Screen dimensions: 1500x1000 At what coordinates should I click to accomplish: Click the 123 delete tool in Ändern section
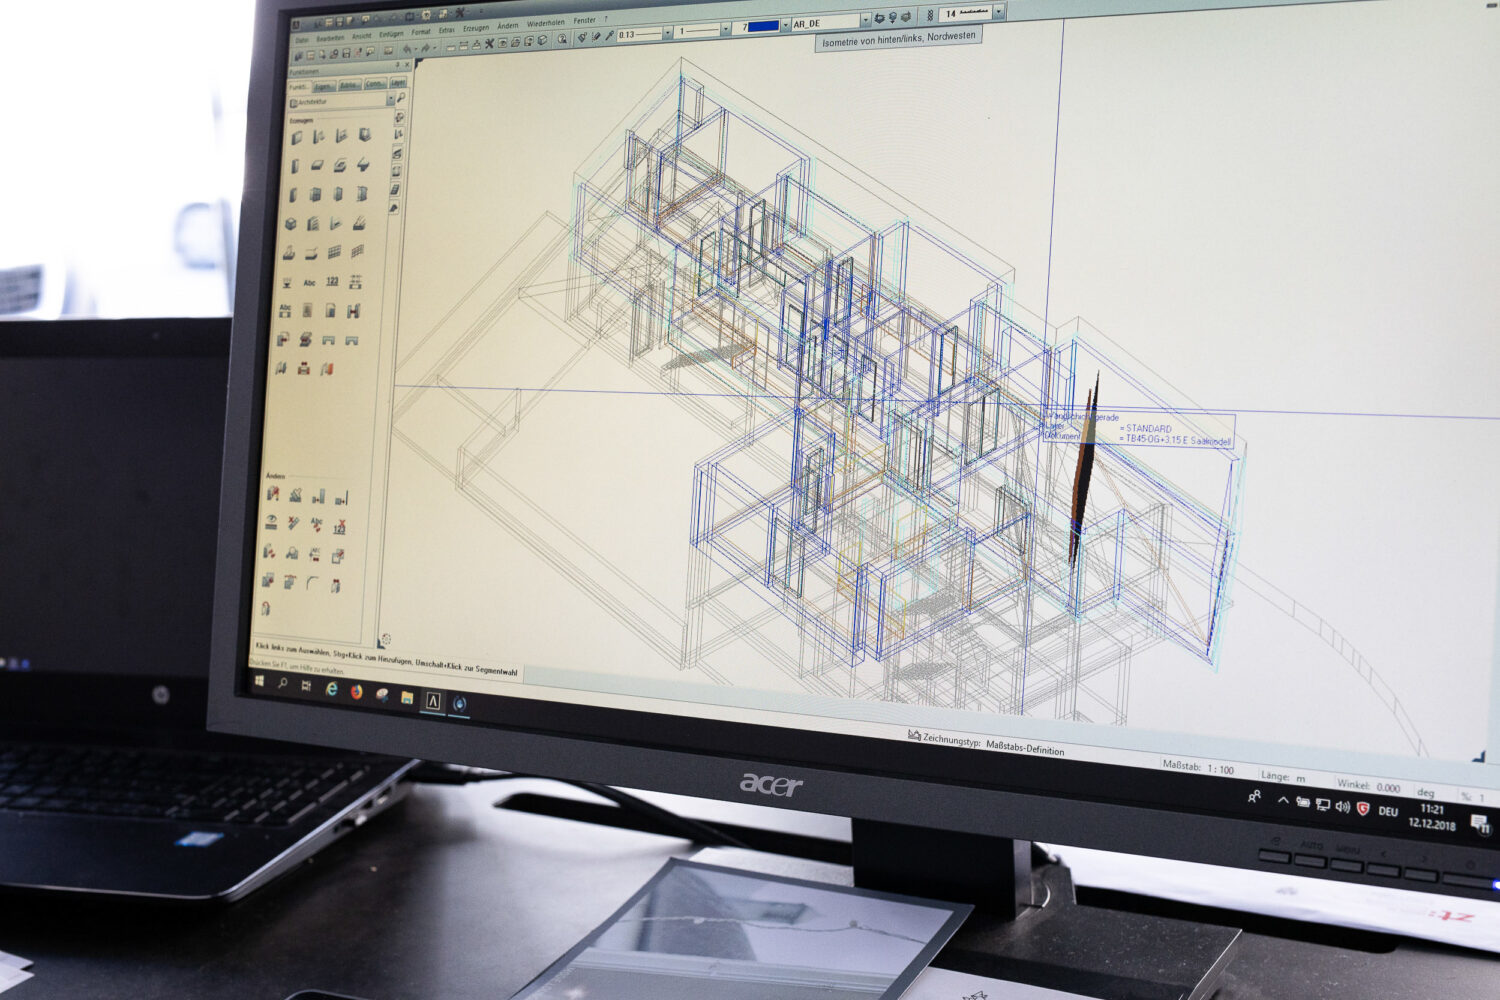[340, 526]
